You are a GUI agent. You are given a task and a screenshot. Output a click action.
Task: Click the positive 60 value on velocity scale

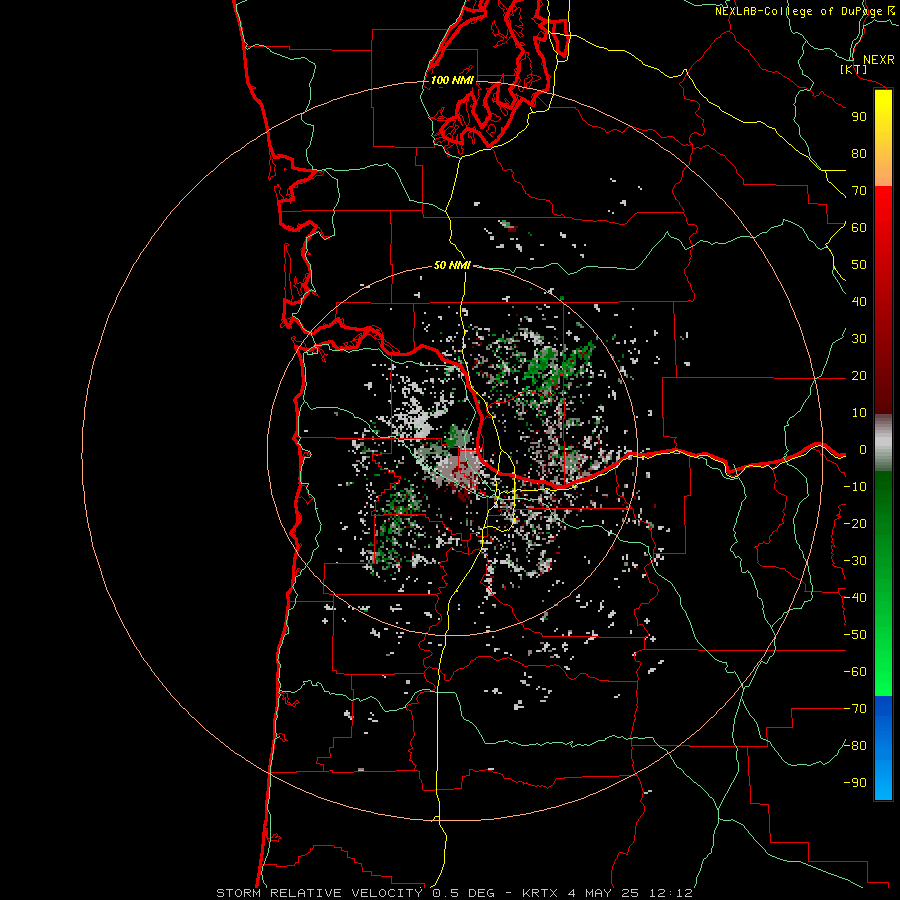click(x=859, y=228)
